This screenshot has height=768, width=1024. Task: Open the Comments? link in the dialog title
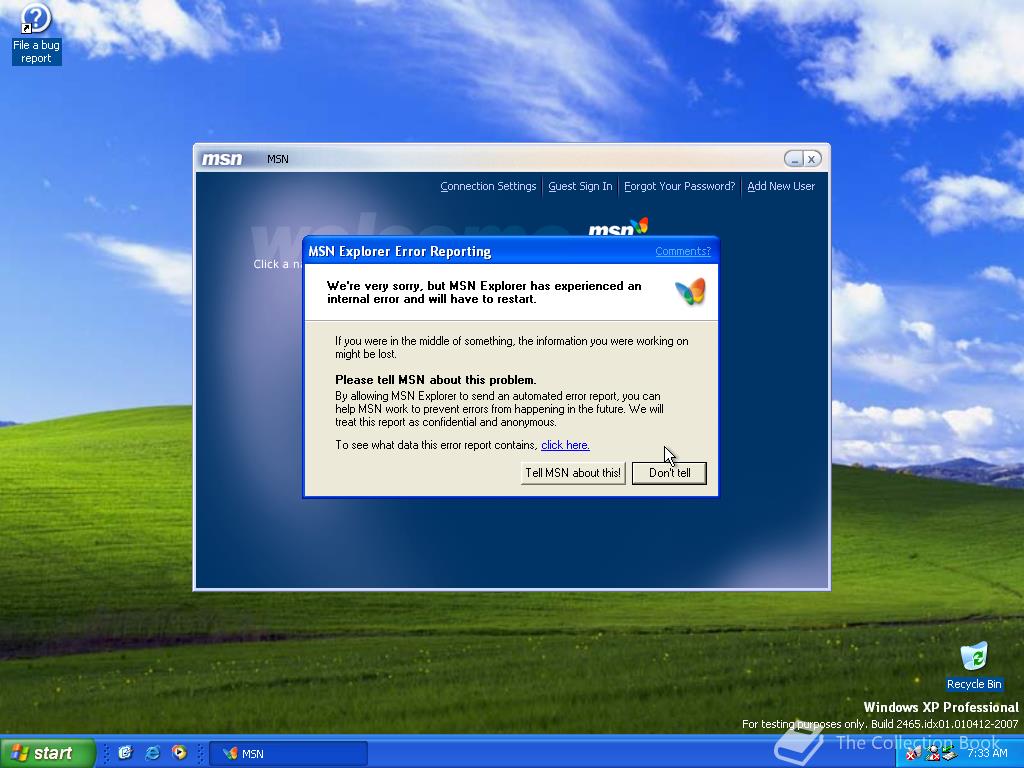pyautogui.click(x=682, y=251)
